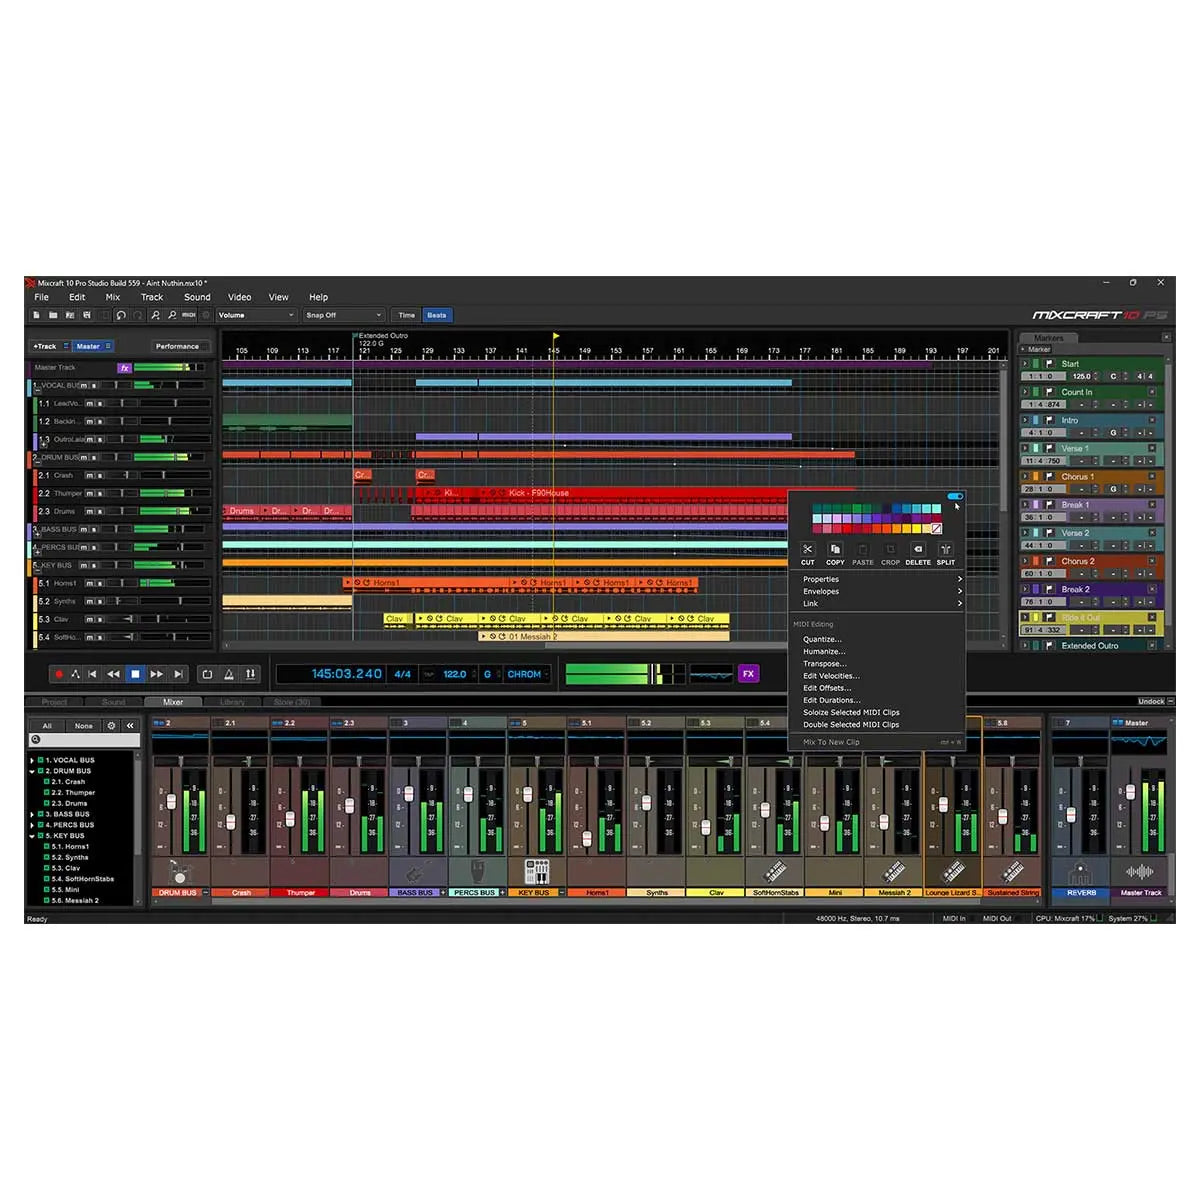This screenshot has width=1200, height=1200.
Task: Click the Performance button
Action: (x=177, y=346)
